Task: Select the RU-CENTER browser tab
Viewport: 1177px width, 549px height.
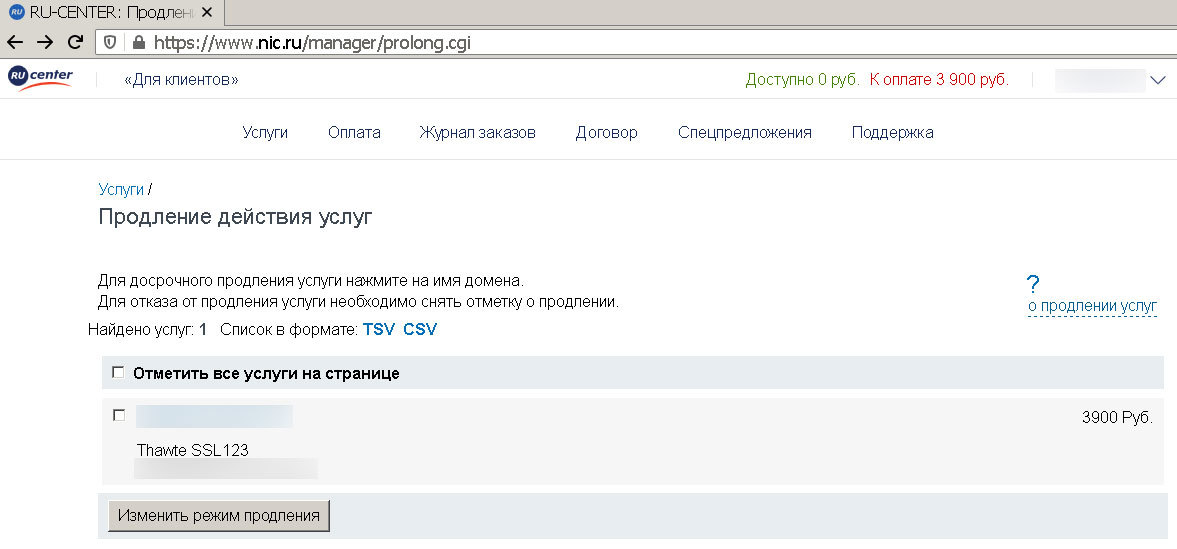Action: [x=110, y=12]
